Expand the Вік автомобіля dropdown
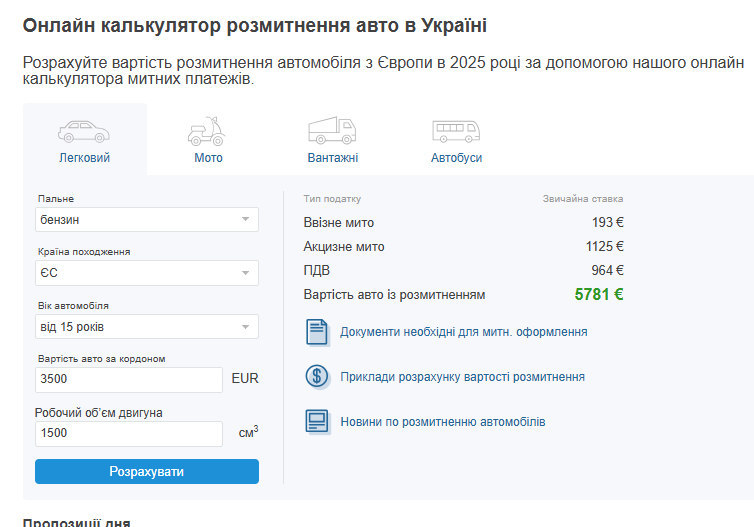 [146, 327]
